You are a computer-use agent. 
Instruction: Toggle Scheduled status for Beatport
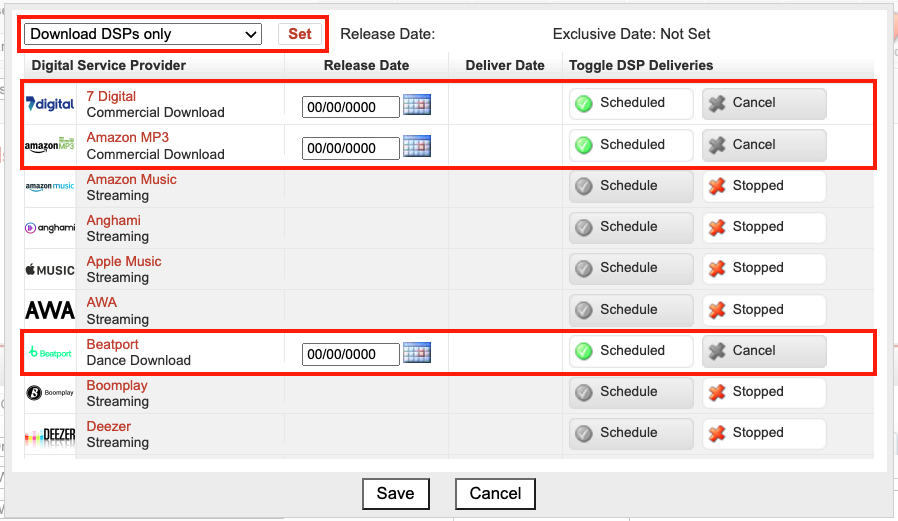coord(631,351)
